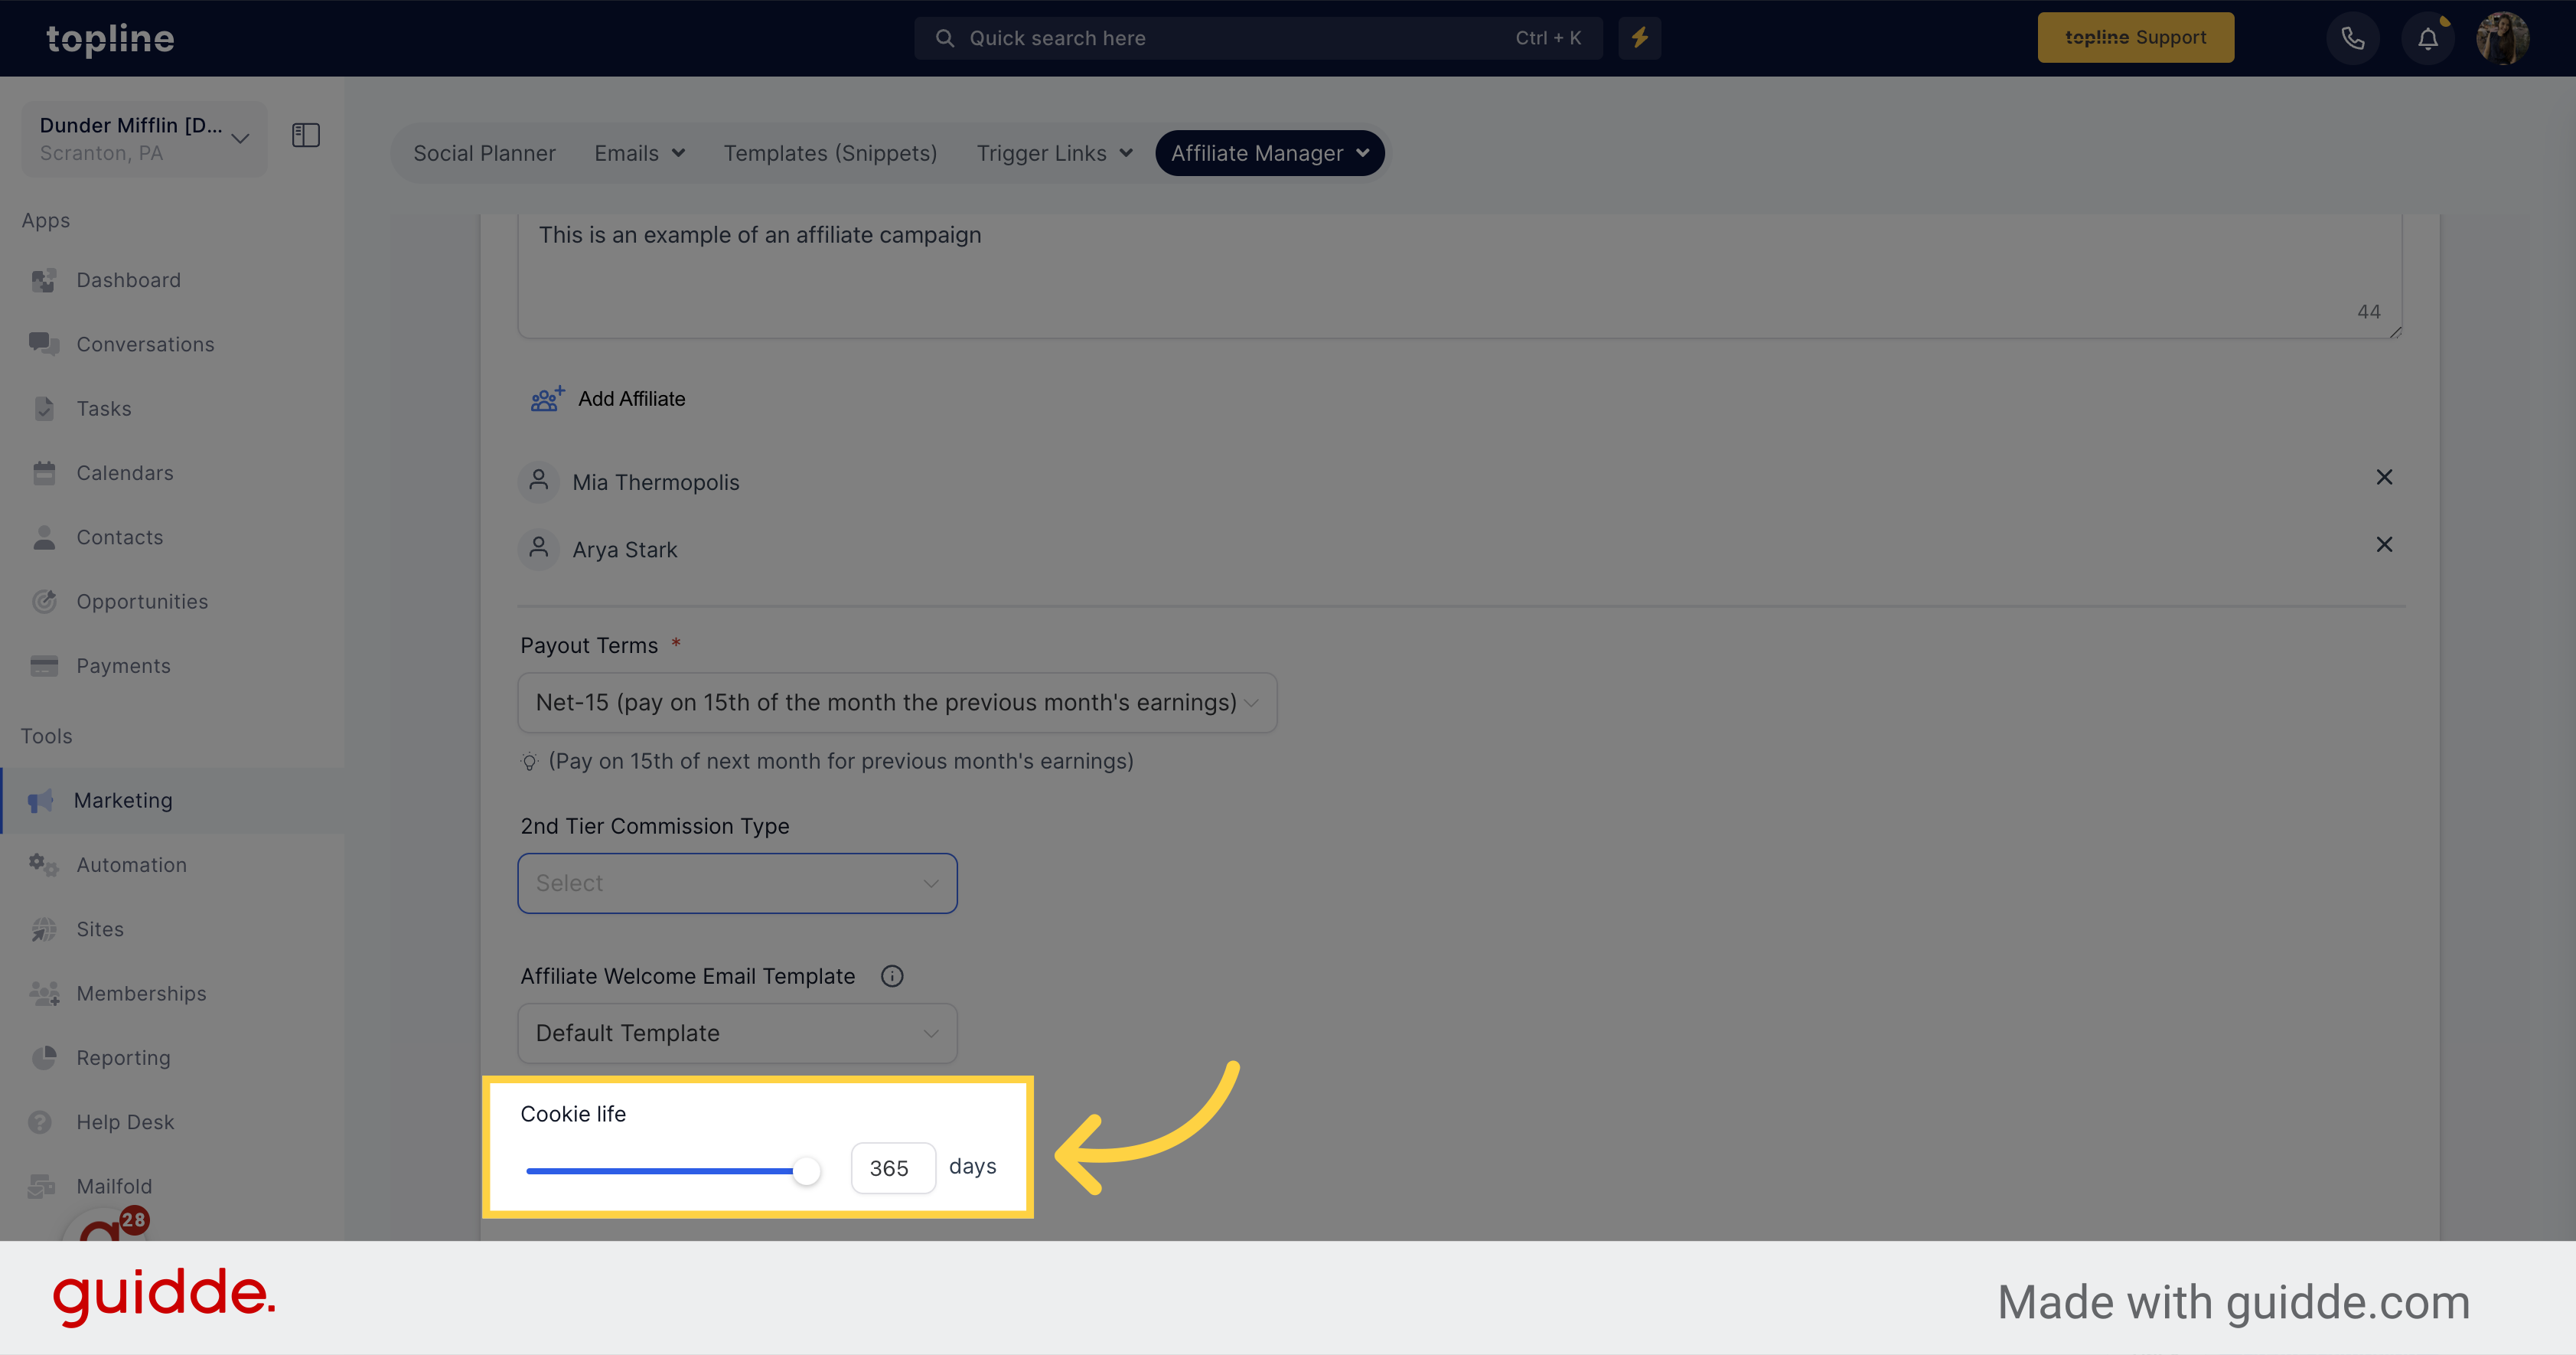This screenshot has width=2576, height=1355.
Task: Click the Contacts icon in sidebar
Action: tap(44, 535)
